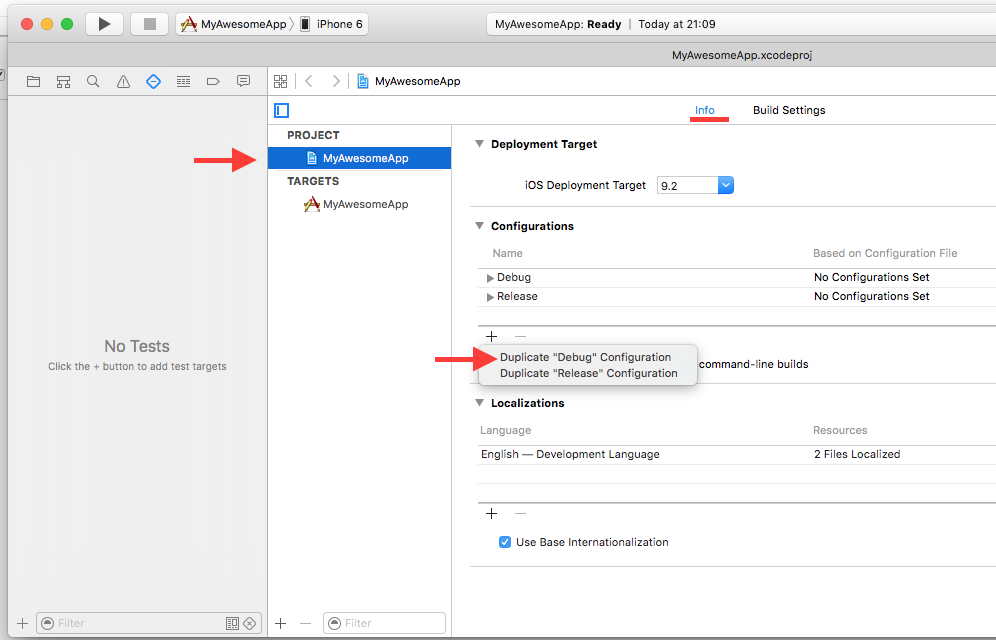
Task: Select the MyAwesomeApp target row
Action: (360, 204)
